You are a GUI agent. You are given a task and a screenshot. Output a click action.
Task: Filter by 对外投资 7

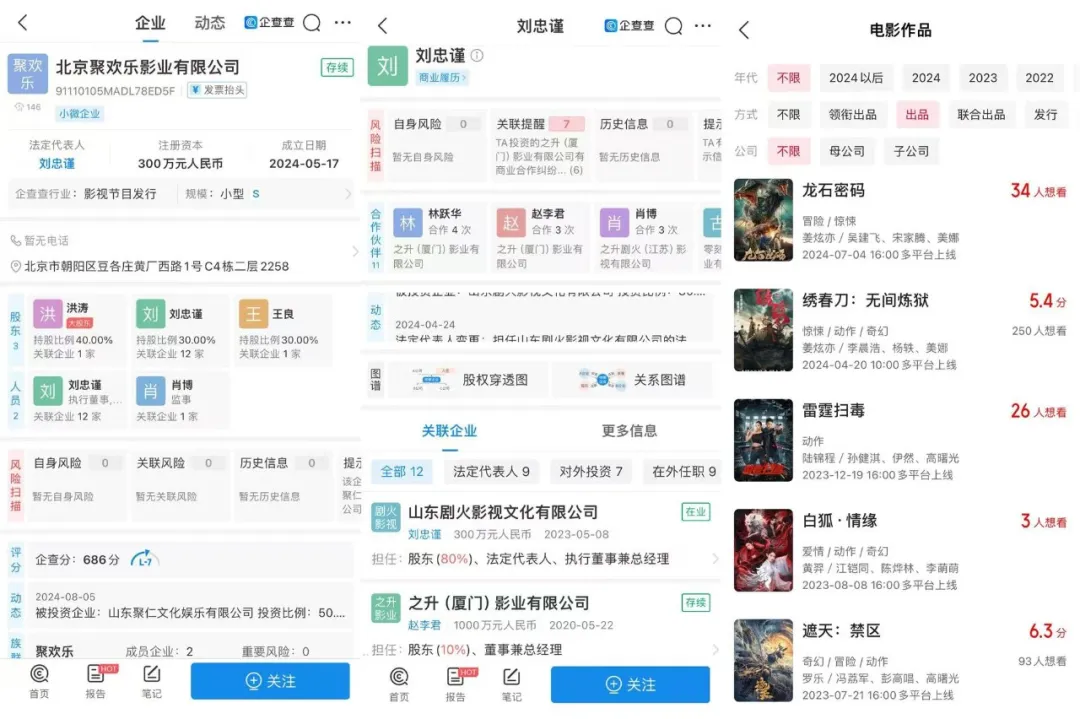[590, 472]
